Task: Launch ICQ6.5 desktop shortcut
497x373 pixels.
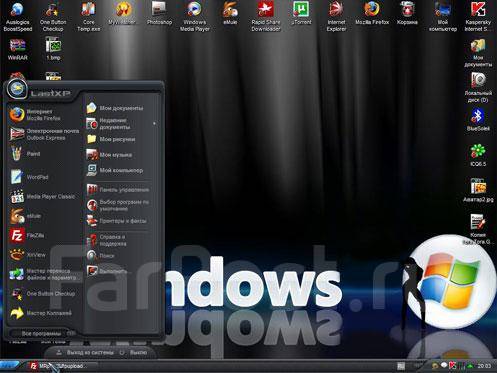Action: click(x=478, y=155)
